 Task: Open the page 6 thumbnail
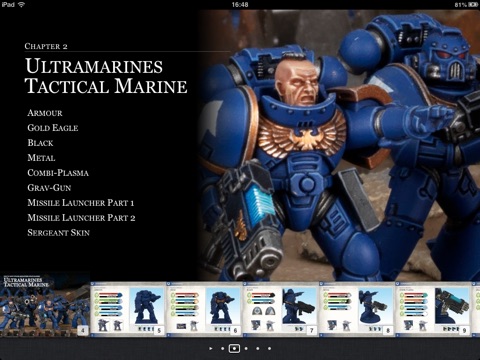tap(204, 309)
